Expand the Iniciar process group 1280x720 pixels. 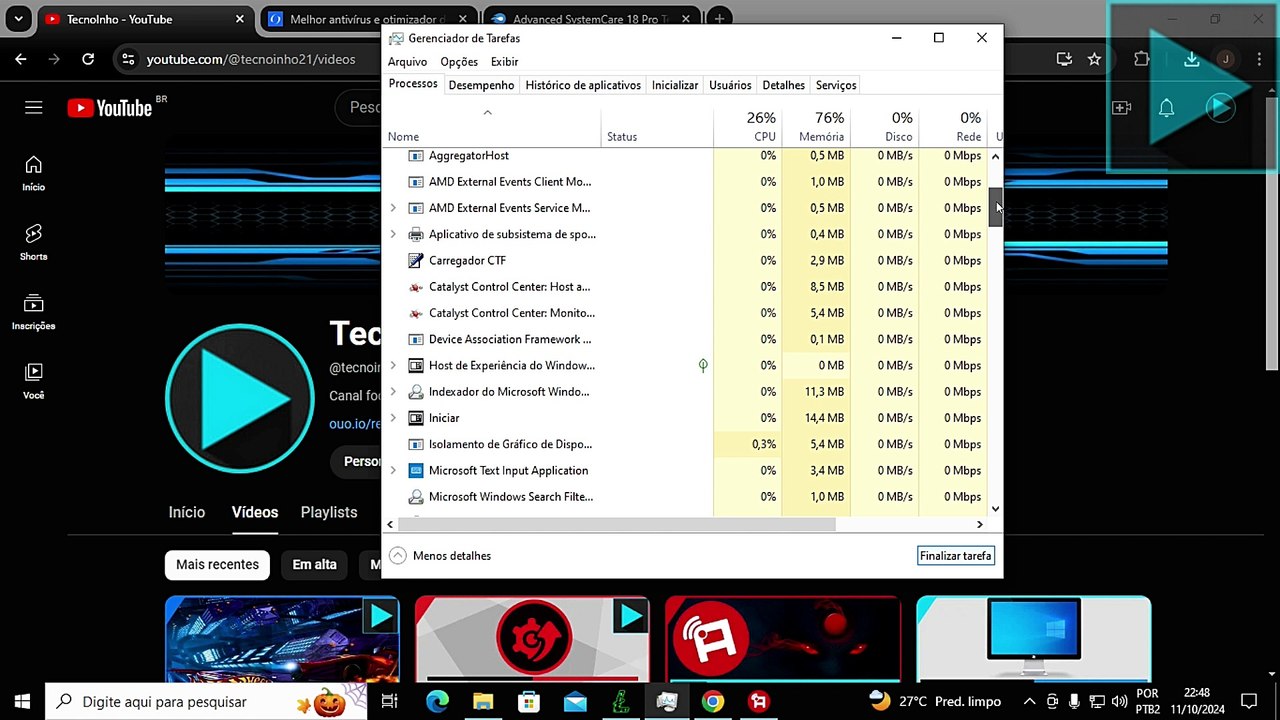click(393, 418)
